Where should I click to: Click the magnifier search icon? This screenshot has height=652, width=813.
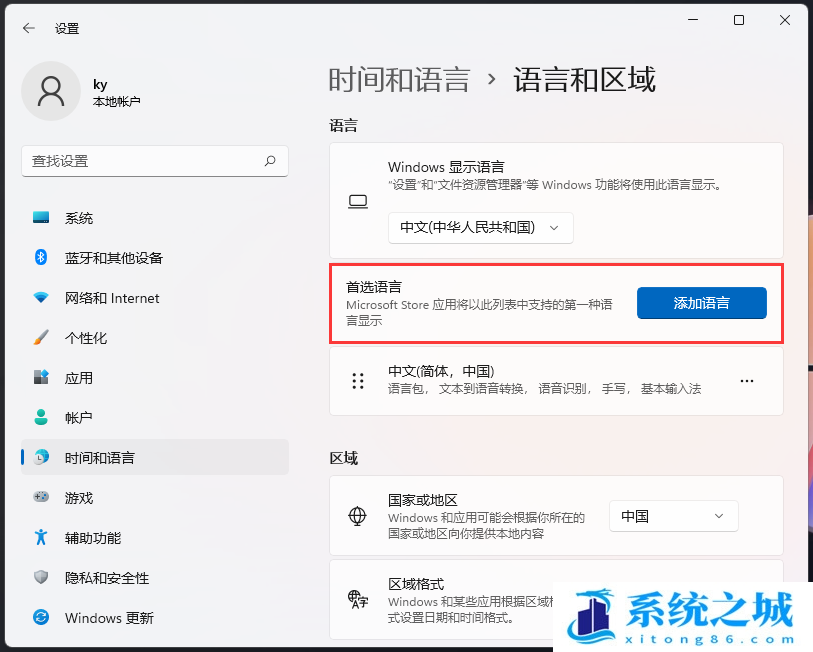click(270, 161)
